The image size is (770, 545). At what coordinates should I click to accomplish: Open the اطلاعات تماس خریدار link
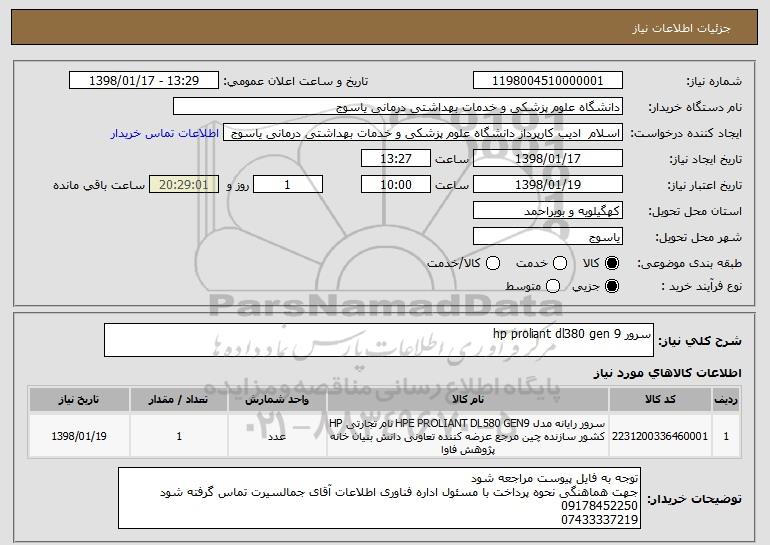[165, 133]
